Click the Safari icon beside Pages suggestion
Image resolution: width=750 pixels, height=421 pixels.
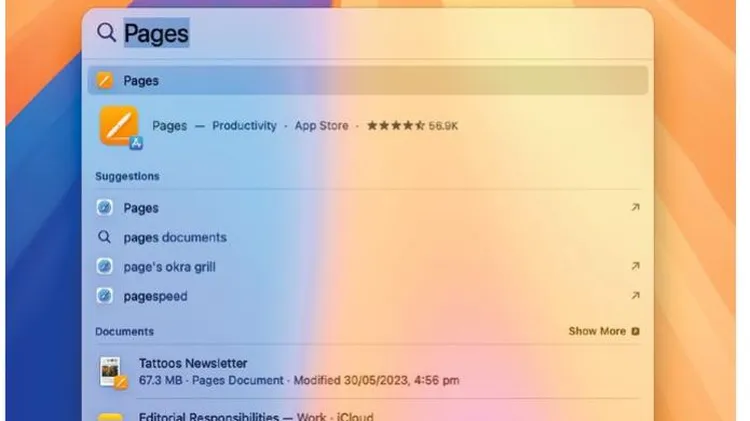[104, 208]
